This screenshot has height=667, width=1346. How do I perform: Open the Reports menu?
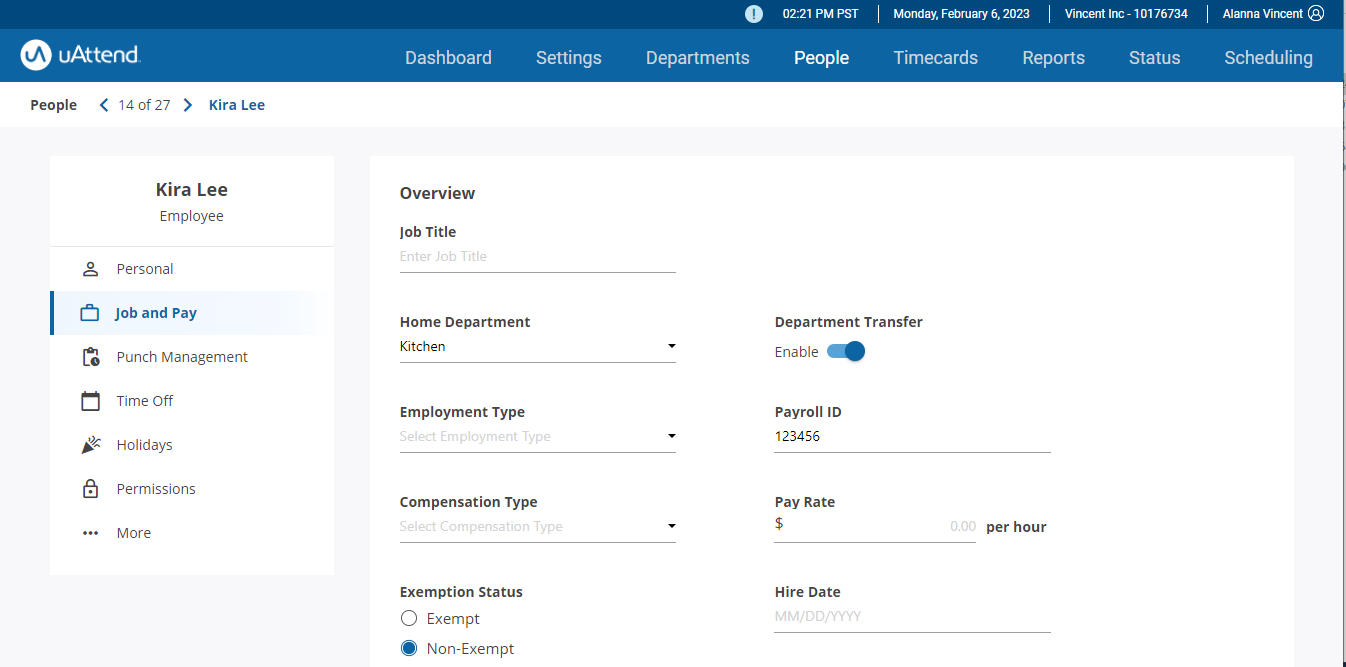tap(1054, 58)
